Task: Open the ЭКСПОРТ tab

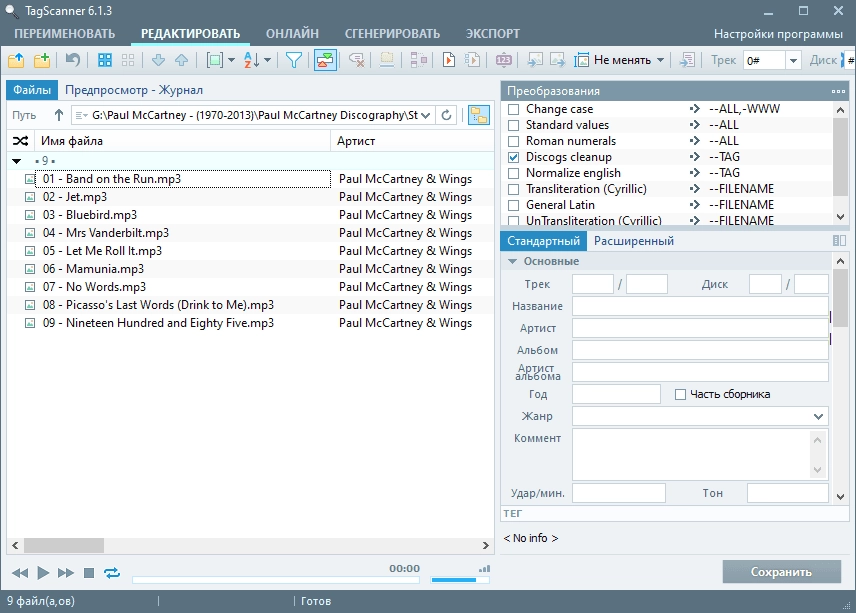Action: (492, 34)
